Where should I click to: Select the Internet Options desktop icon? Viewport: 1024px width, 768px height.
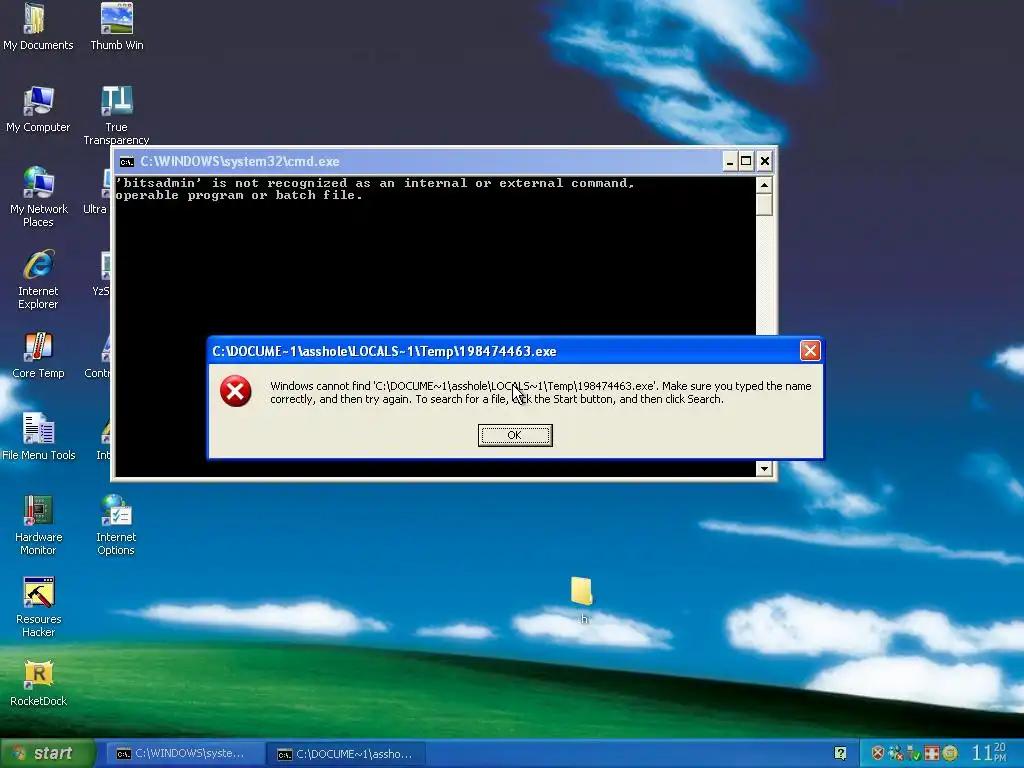click(116, 525)
